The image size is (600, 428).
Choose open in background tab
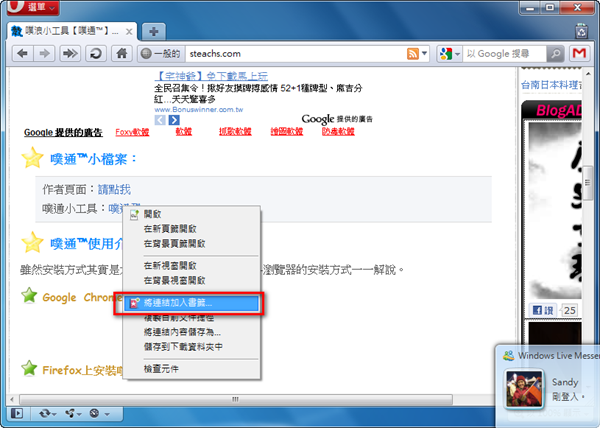click(x=193, y=243)
